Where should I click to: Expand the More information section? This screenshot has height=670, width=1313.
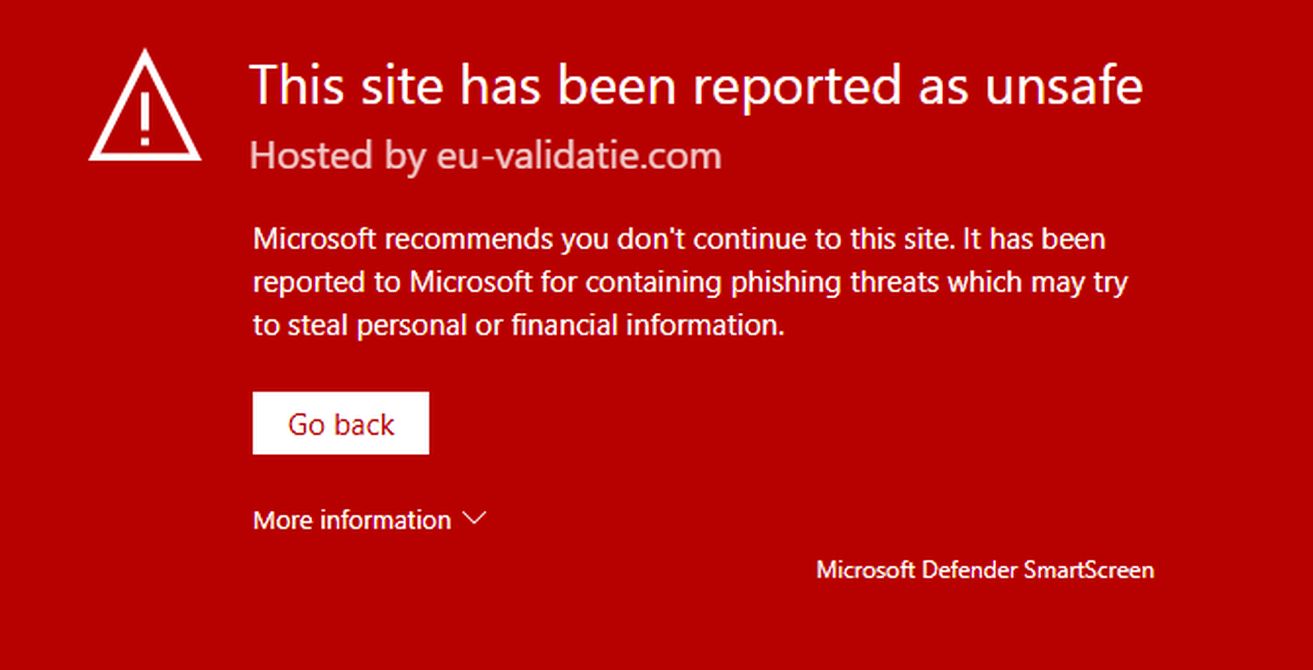click(369, 520)
